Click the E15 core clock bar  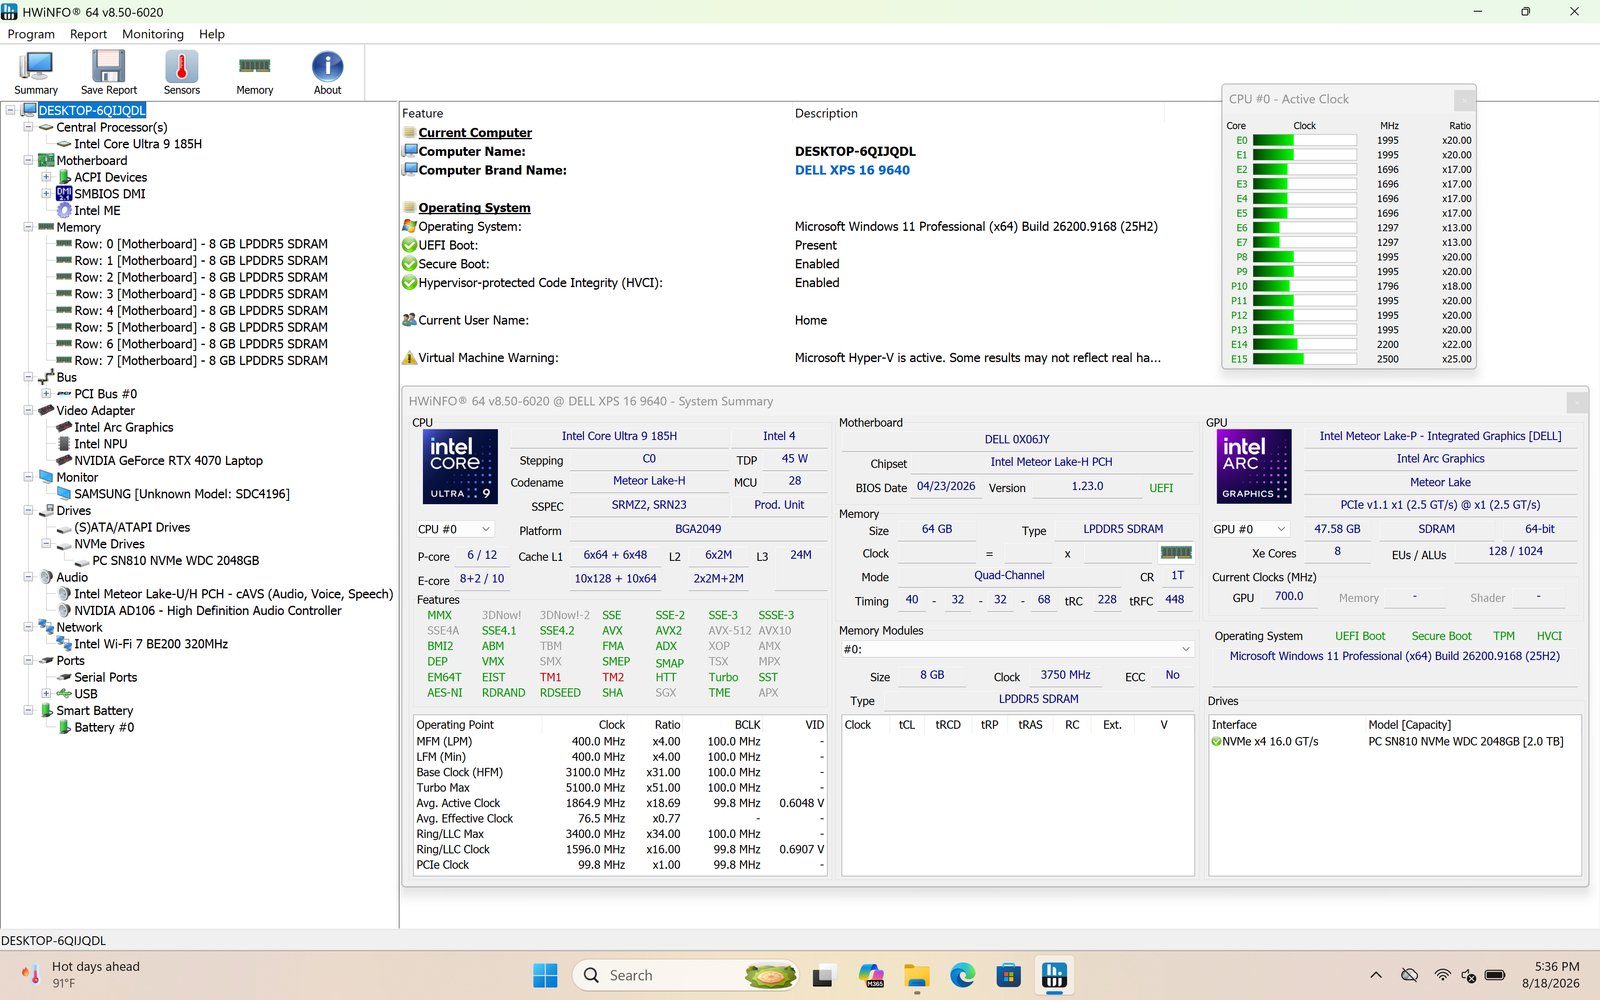pos(1304,359)
